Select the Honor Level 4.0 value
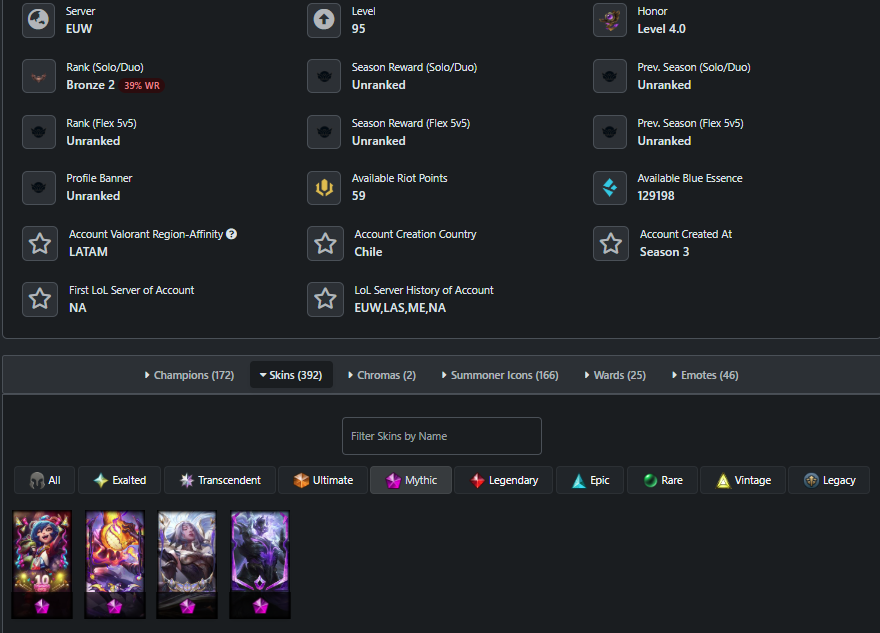This screenshot has width=880, height=633. pos(661,29)
